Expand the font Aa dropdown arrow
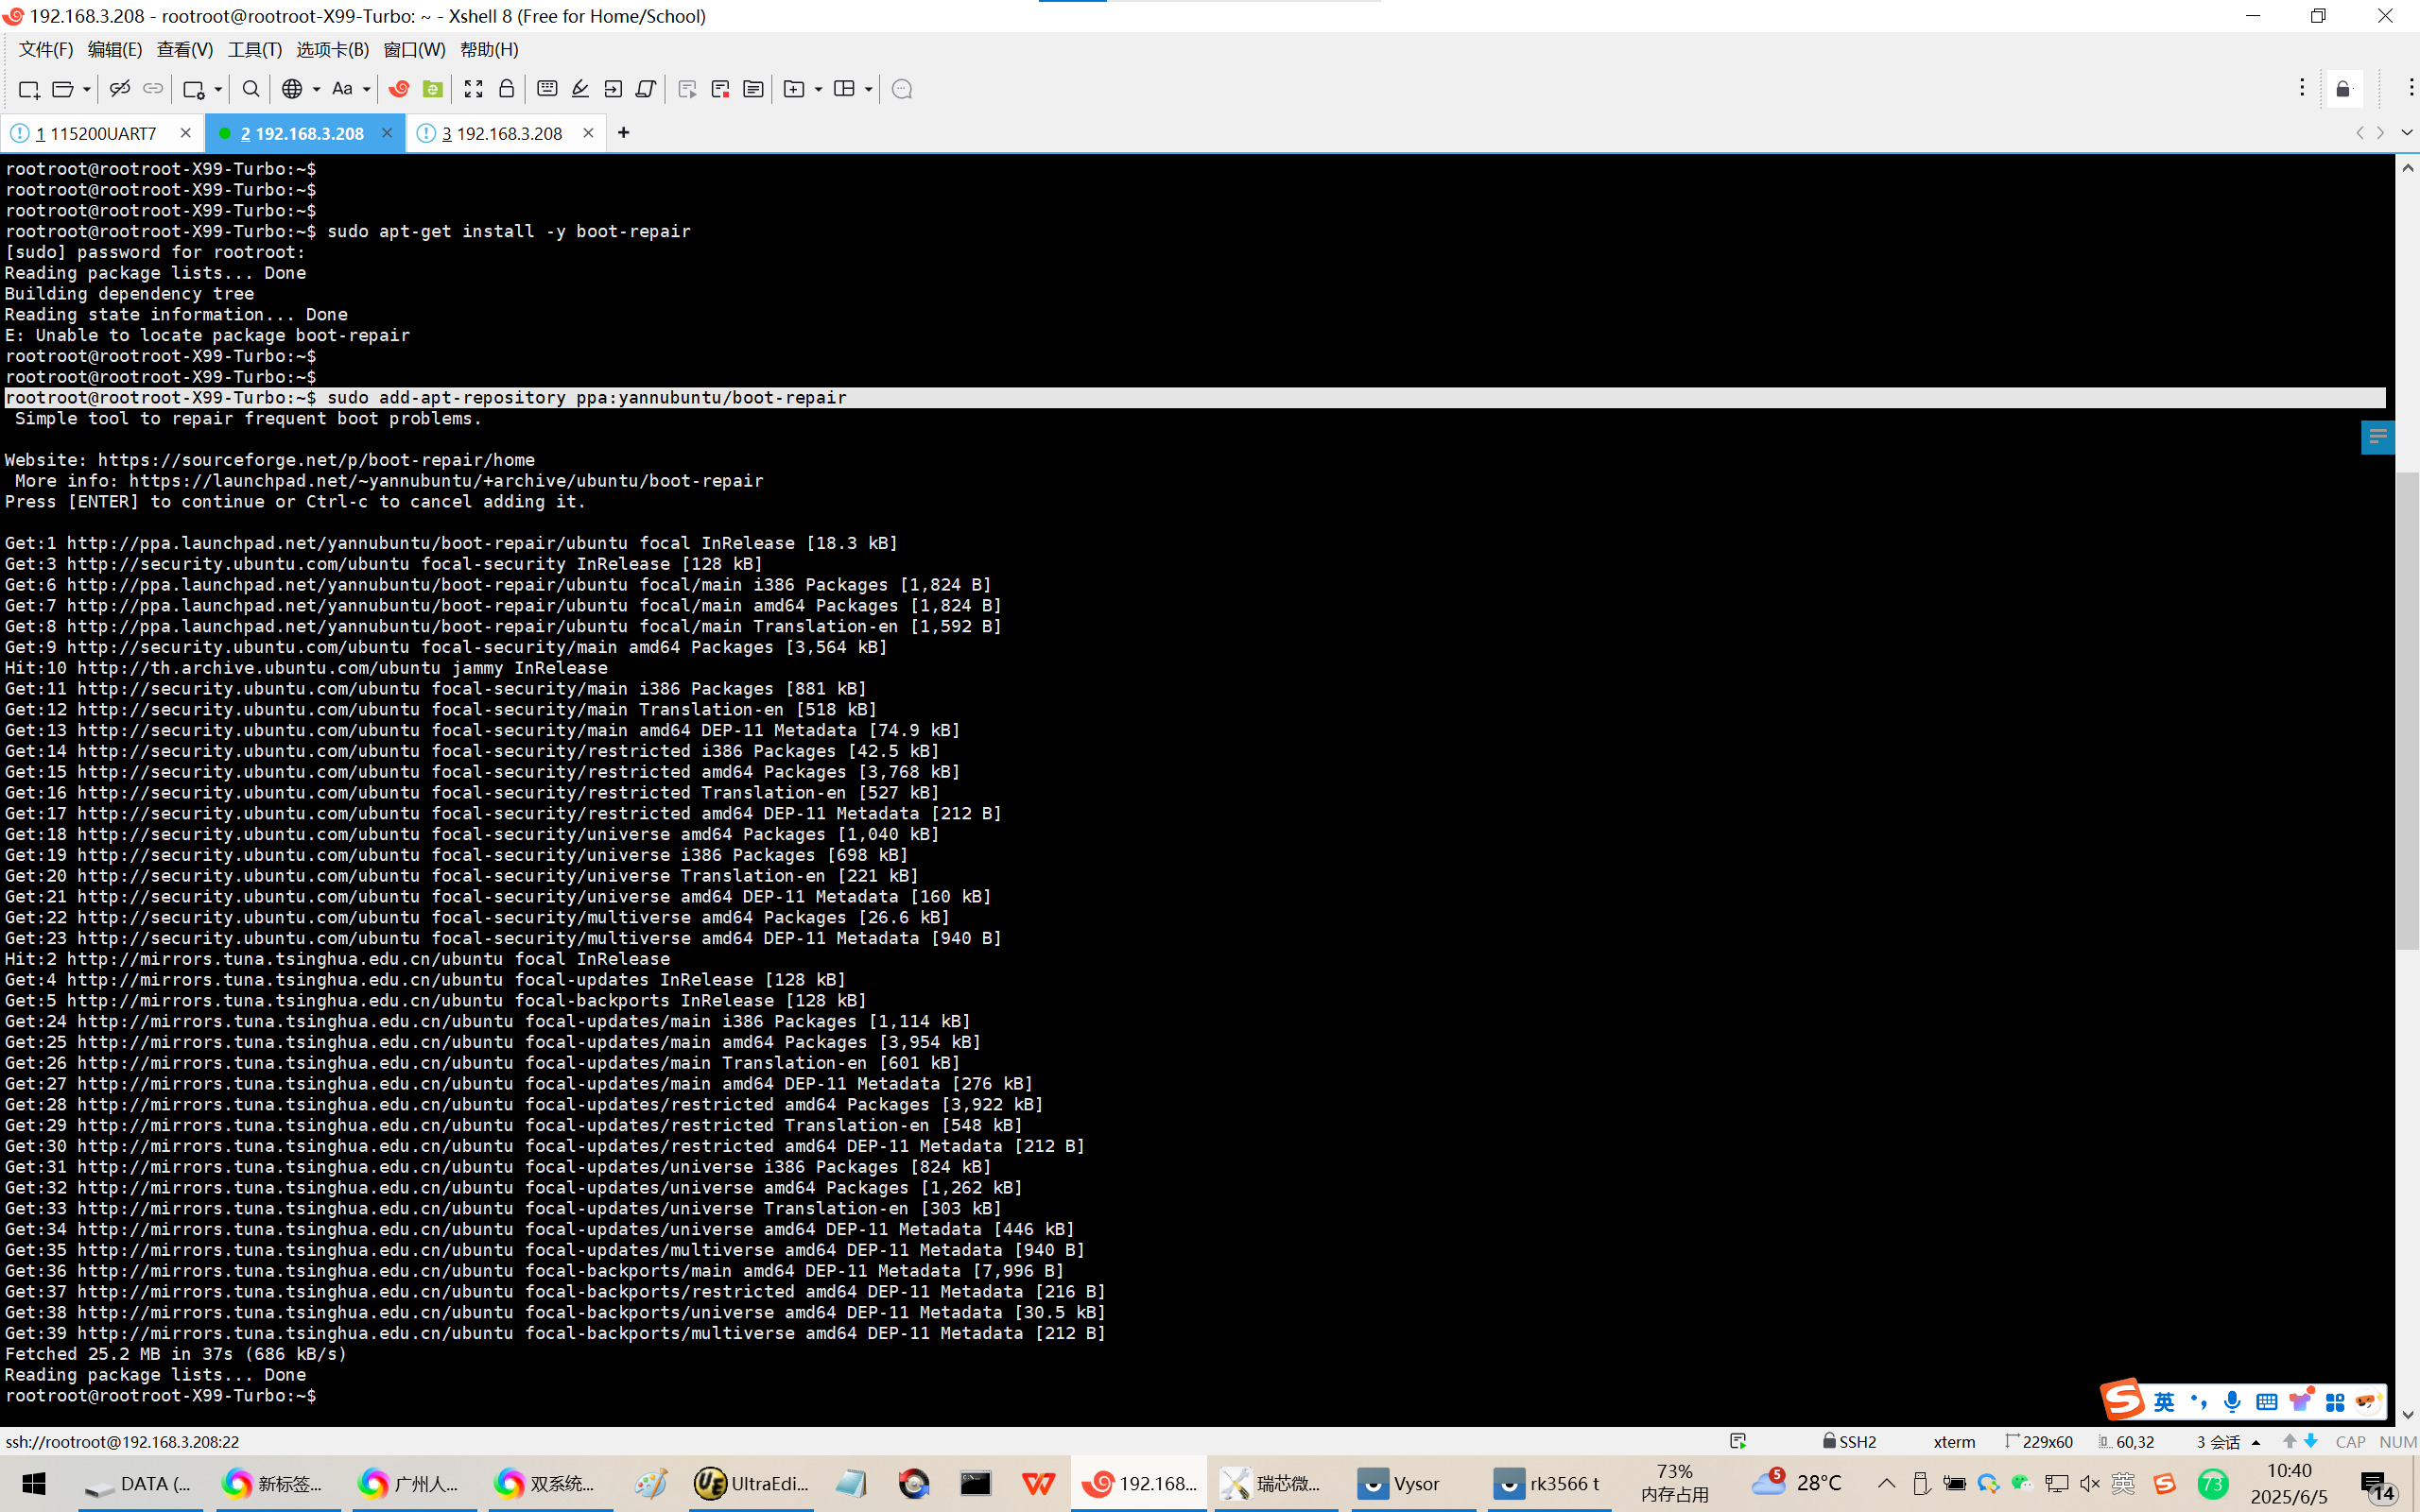The image size is (2420, 1512). click(x=367, y=89)
